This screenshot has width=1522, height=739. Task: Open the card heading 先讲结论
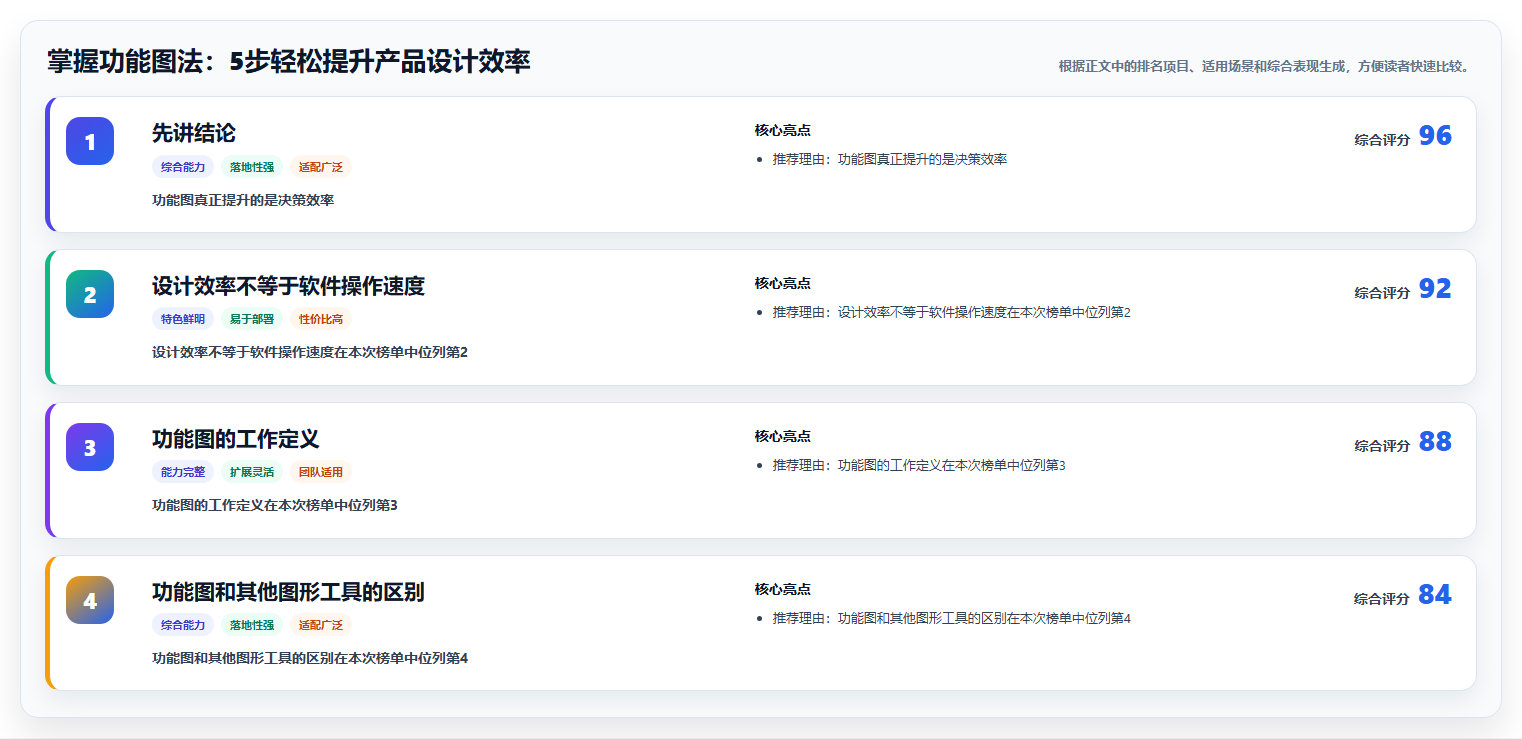(x=194, y=133)
